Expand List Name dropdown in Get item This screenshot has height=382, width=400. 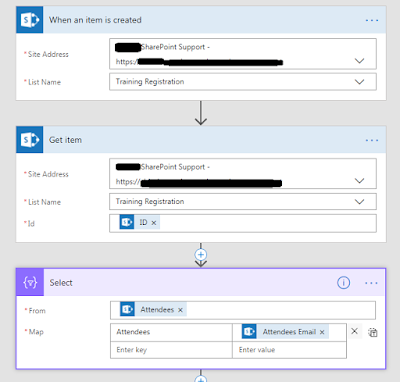(x=359, y=202)
